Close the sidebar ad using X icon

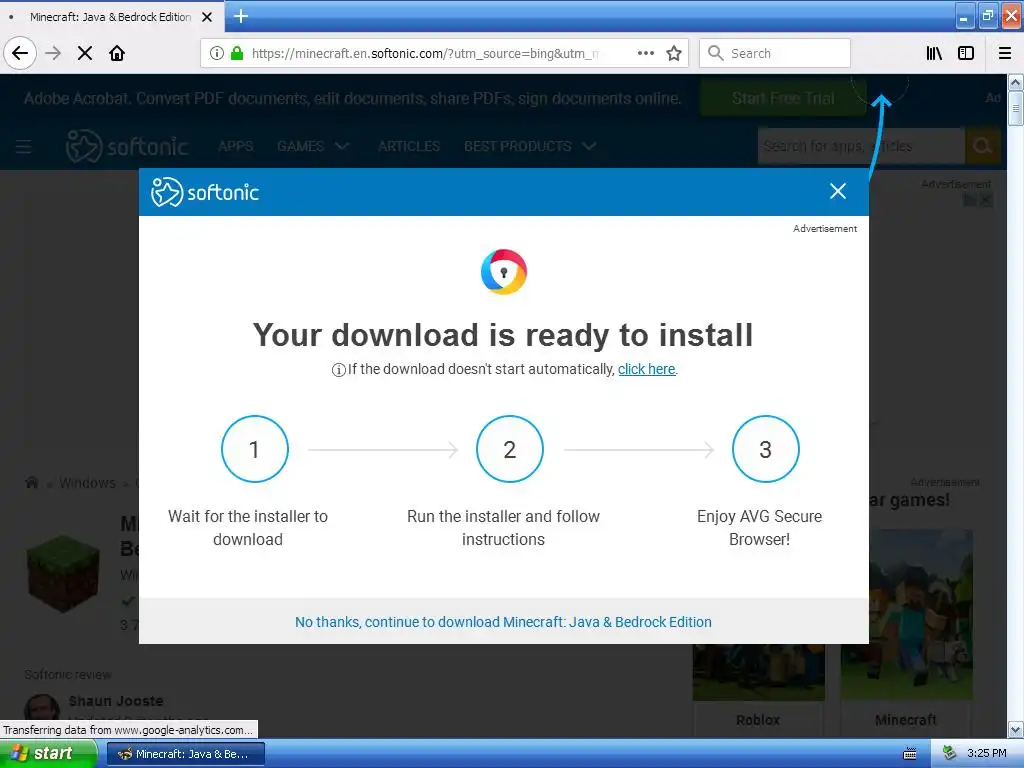click(986, 200)
